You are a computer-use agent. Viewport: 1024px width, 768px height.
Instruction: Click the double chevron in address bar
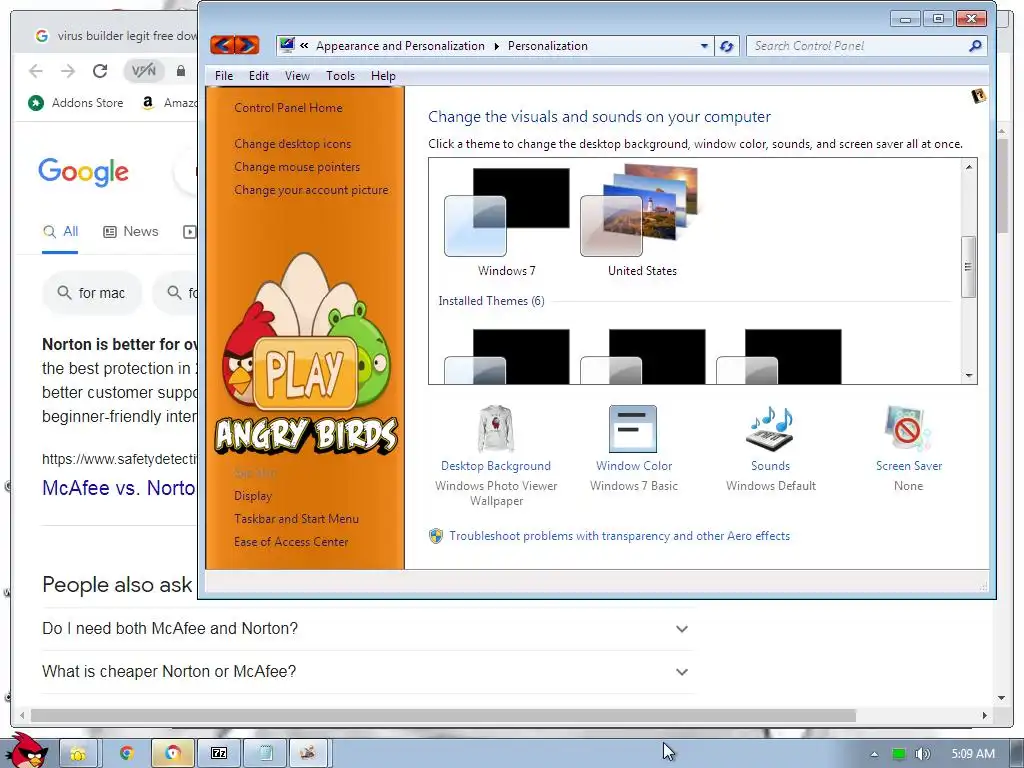304,46
